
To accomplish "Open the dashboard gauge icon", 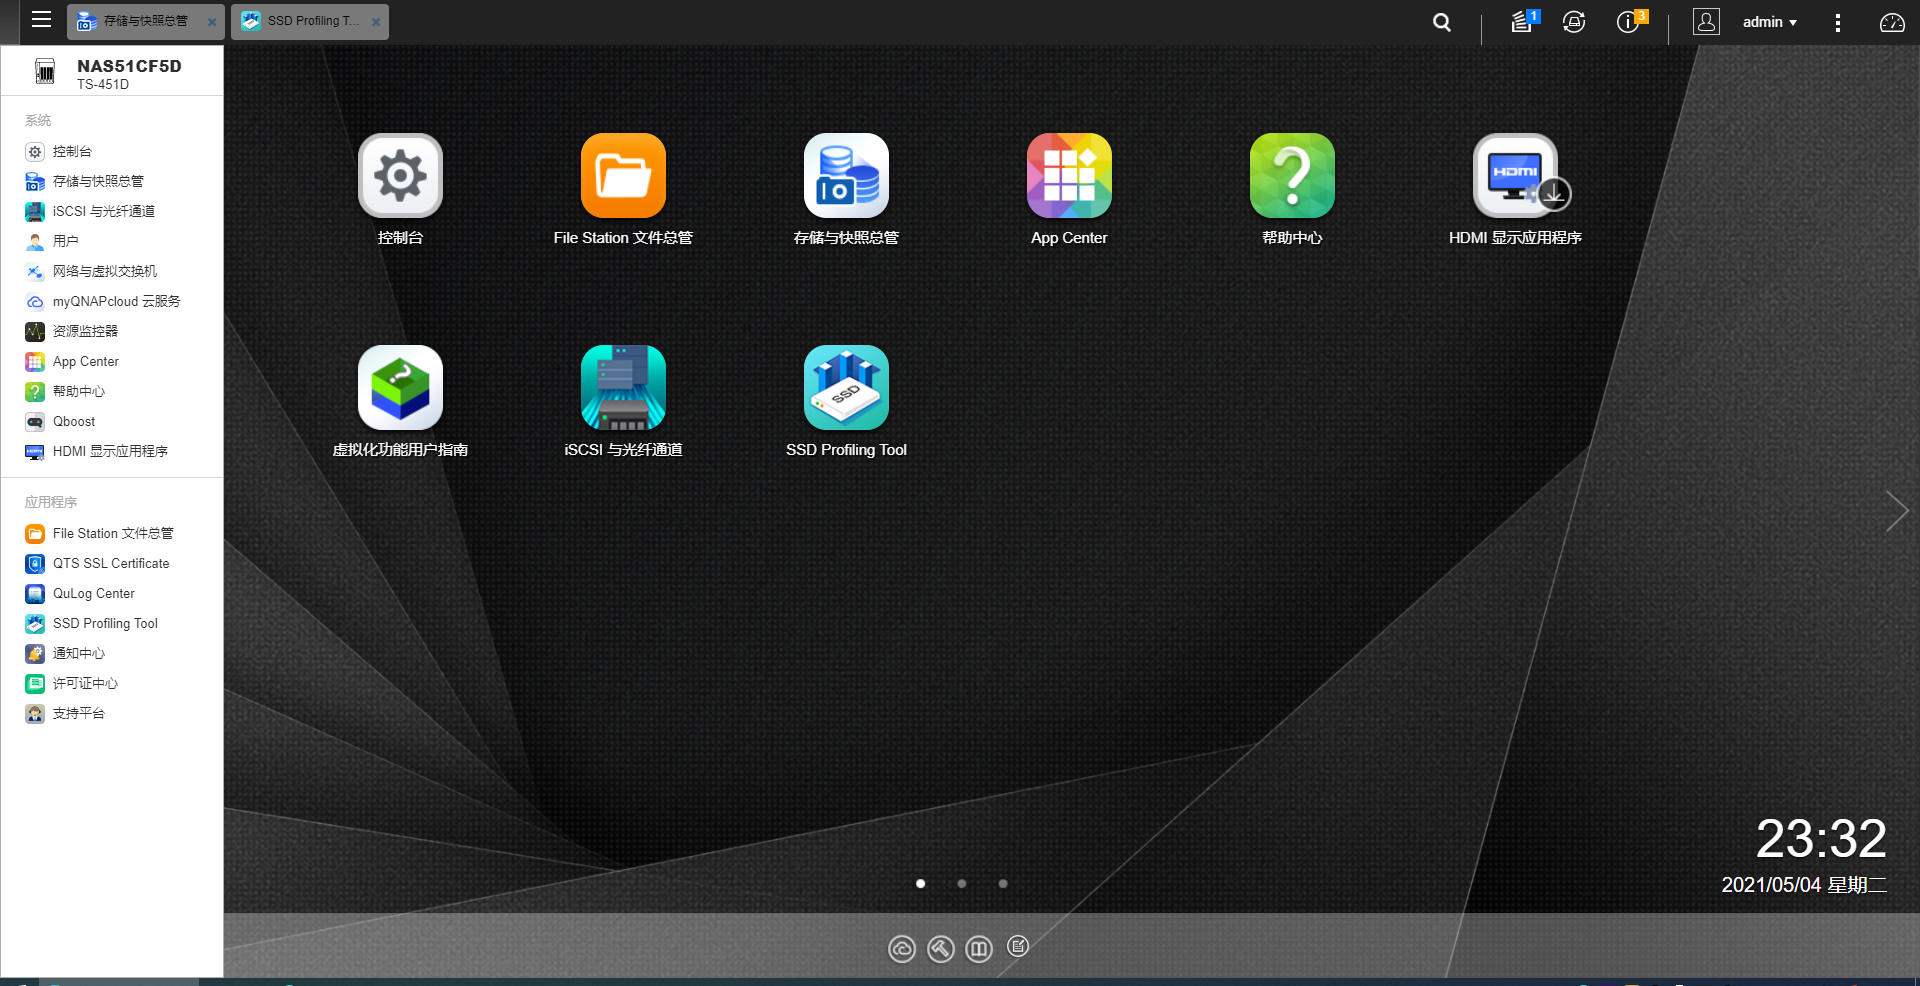I will pos(1892,22).
